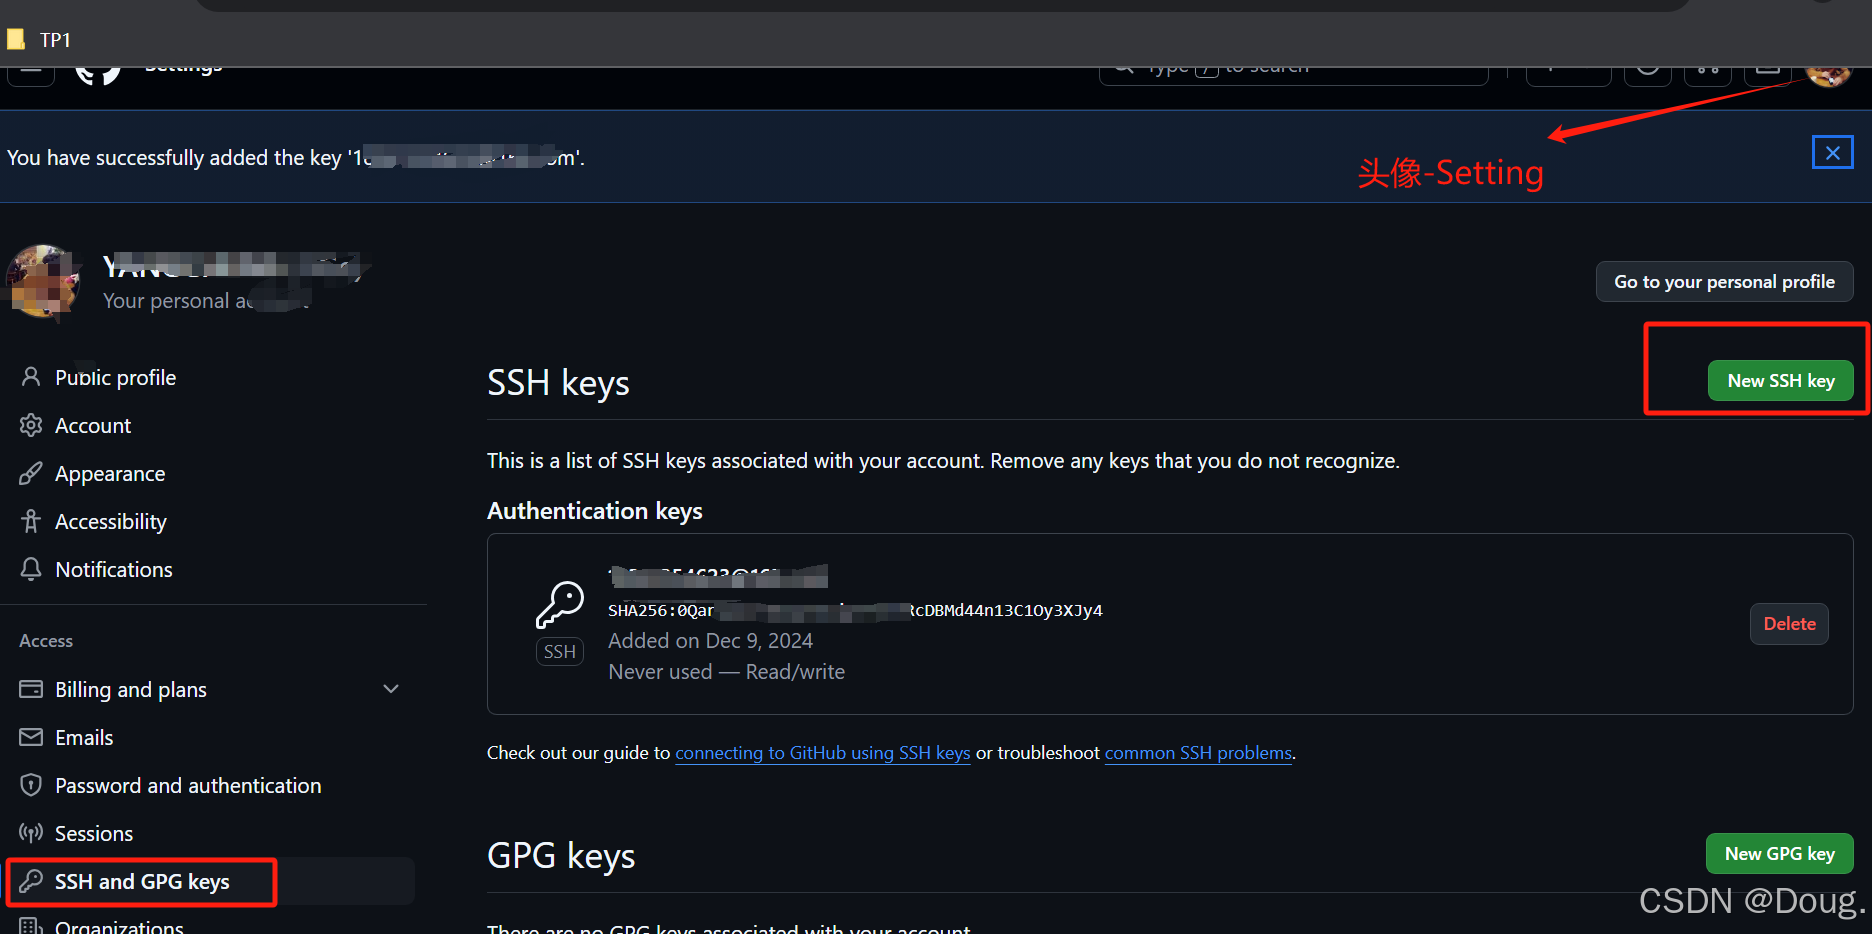Select Organizations in the sidebar

pos(119,926)
